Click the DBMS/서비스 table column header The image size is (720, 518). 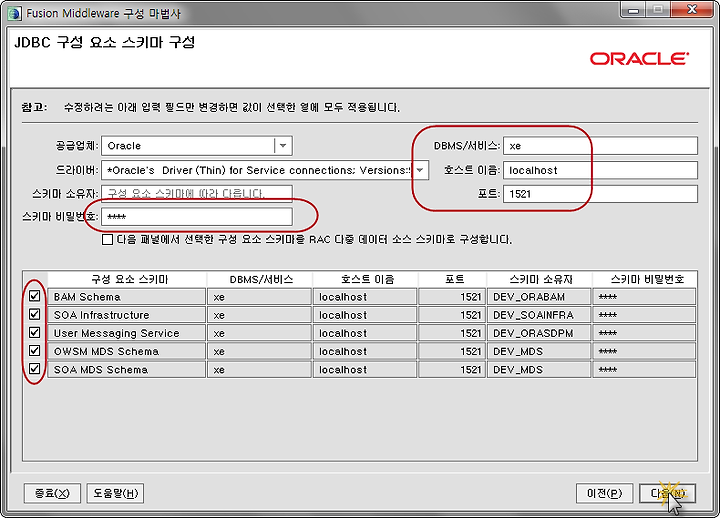click(260, 279)
